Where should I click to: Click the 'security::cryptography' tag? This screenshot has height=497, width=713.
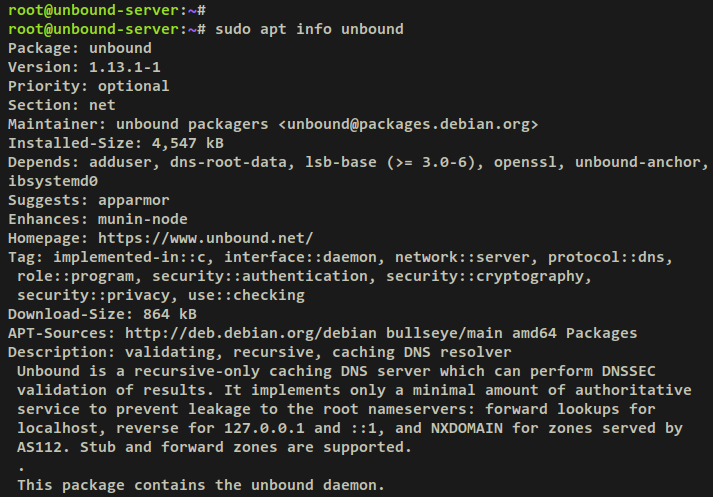[x=485, y=276]
